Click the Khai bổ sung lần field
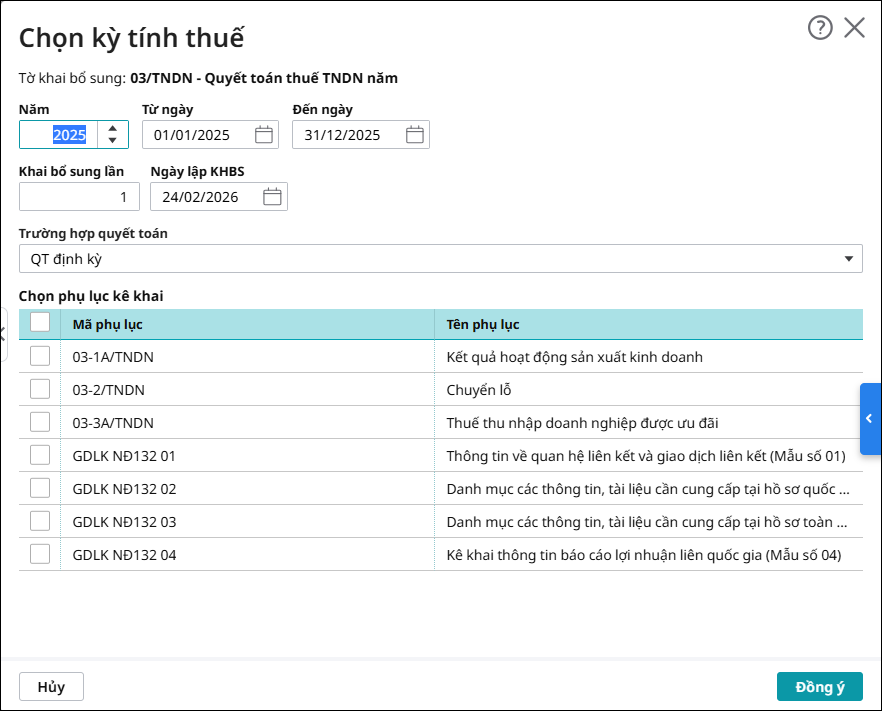This screenshot has height=711, width=882. [x=80, y=197]
